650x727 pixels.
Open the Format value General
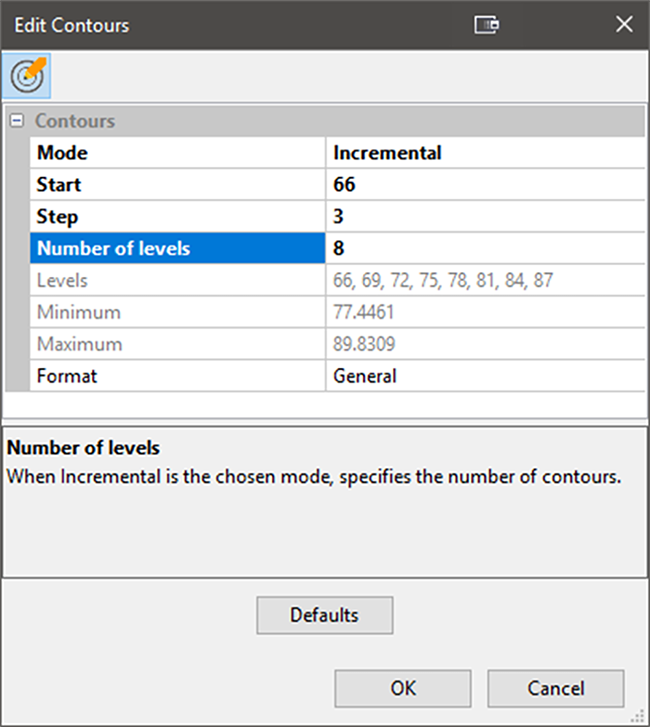point(485,376)
